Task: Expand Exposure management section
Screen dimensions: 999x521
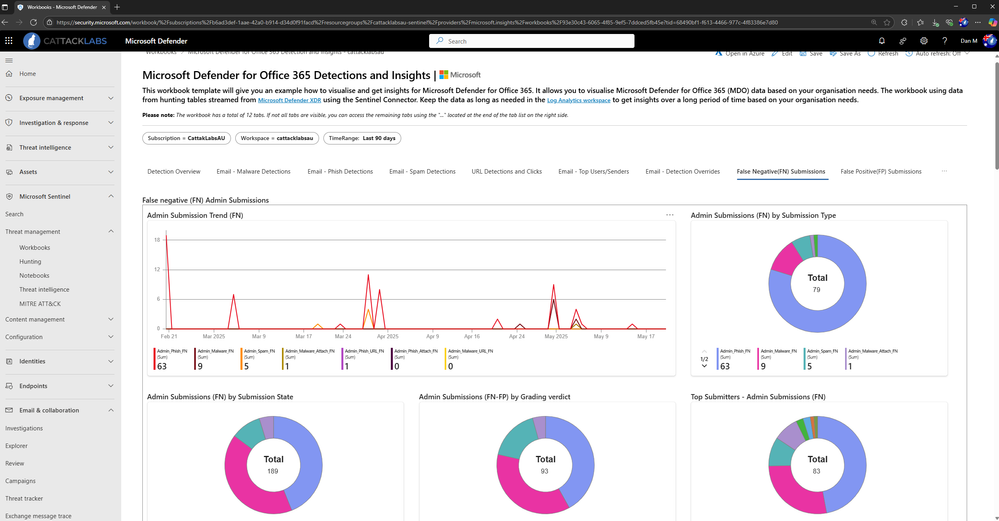Action: [x=111, y=98]
